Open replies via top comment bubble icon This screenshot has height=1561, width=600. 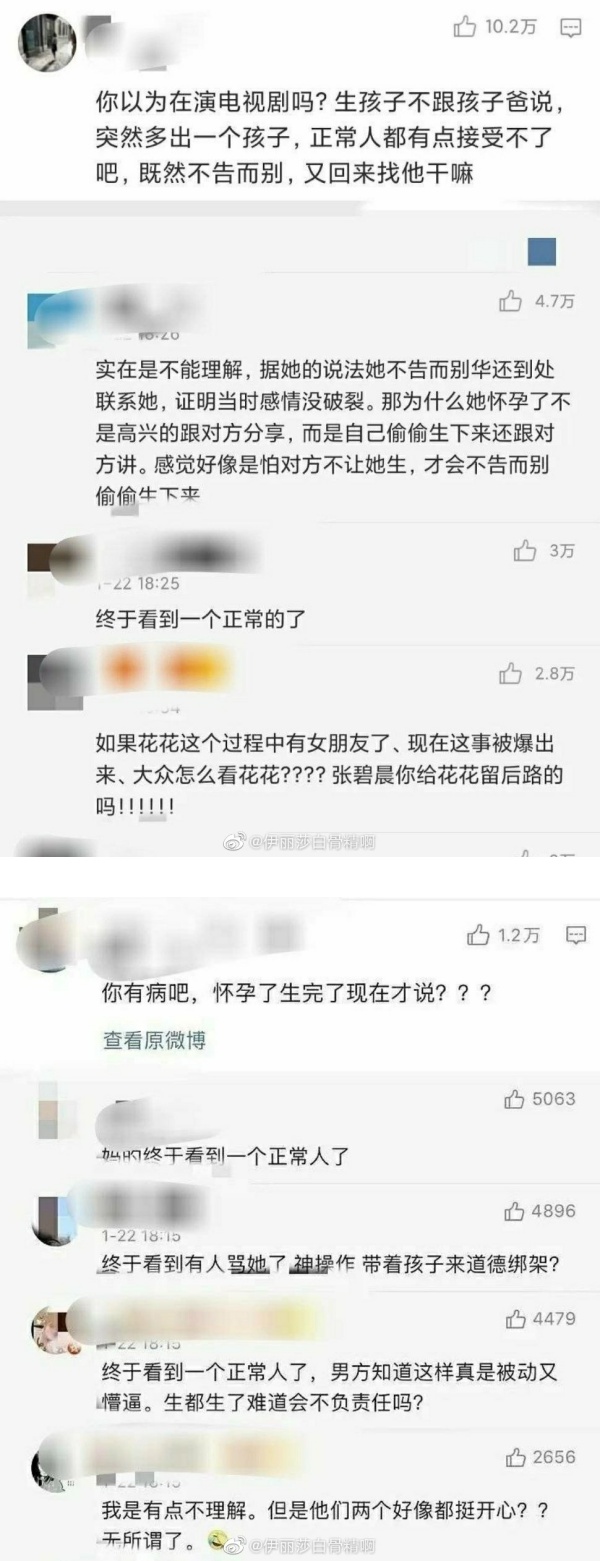pyautogui.click(x=571, y=28)
